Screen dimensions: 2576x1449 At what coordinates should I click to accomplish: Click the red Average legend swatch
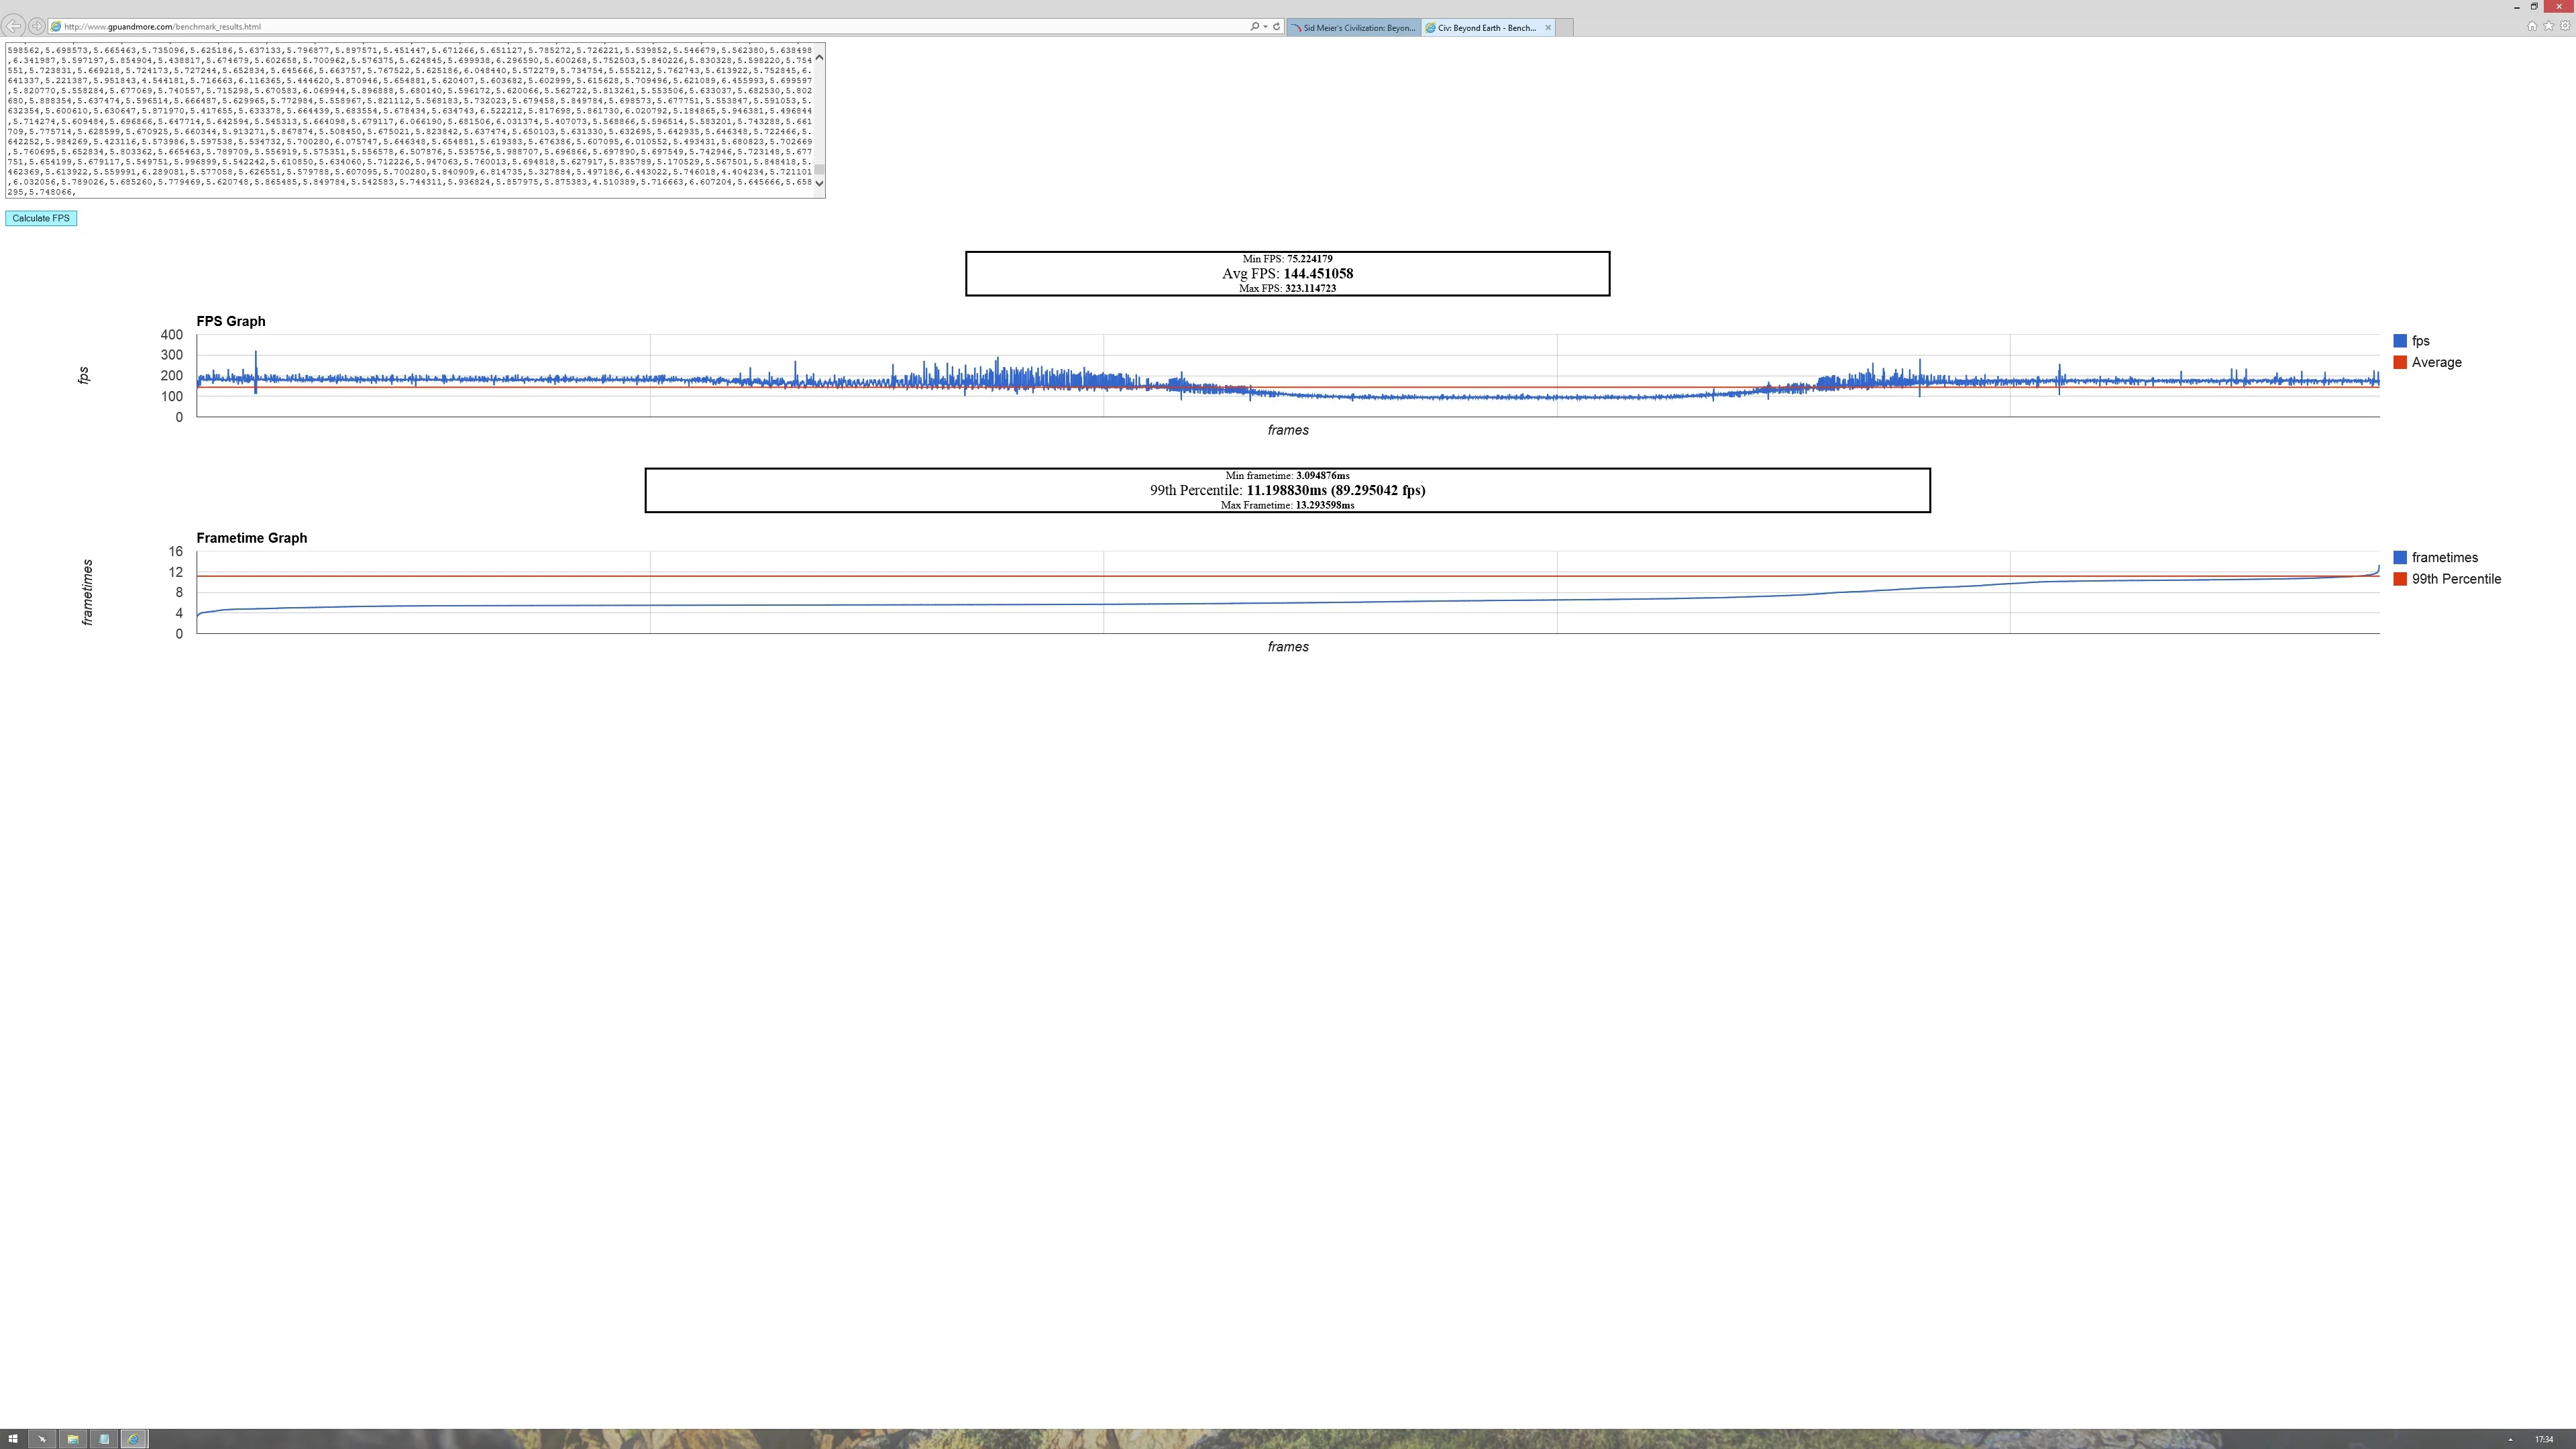point(2399,362)
